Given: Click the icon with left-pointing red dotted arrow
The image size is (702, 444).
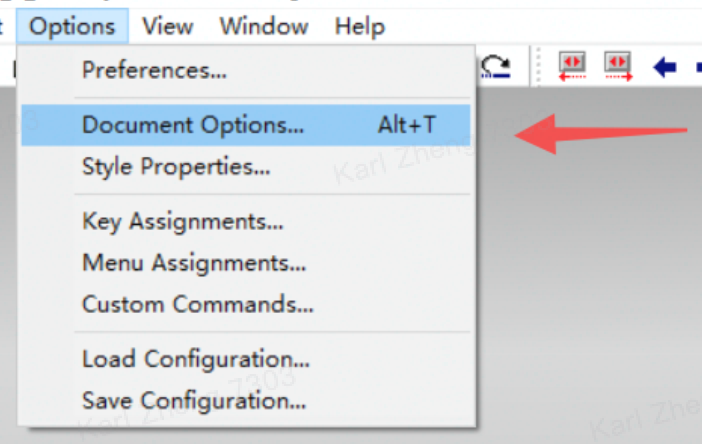Looking at the screenshot, I should (x=572, y=66).
